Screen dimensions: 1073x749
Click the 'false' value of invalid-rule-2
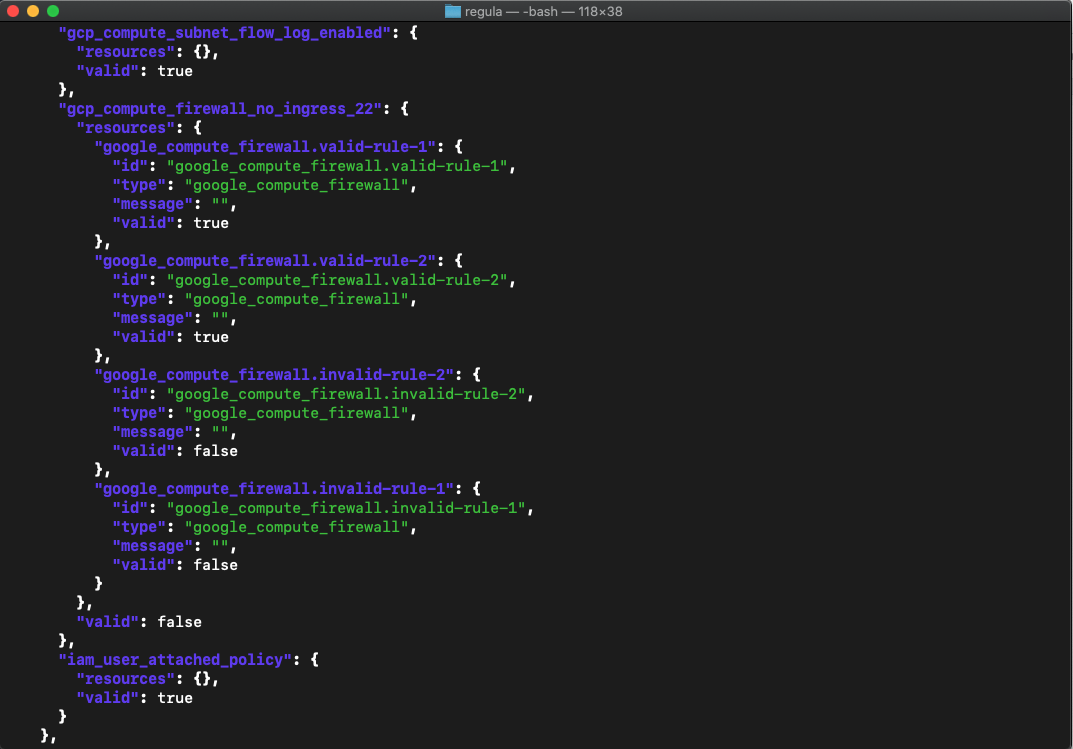coord(216,451)
